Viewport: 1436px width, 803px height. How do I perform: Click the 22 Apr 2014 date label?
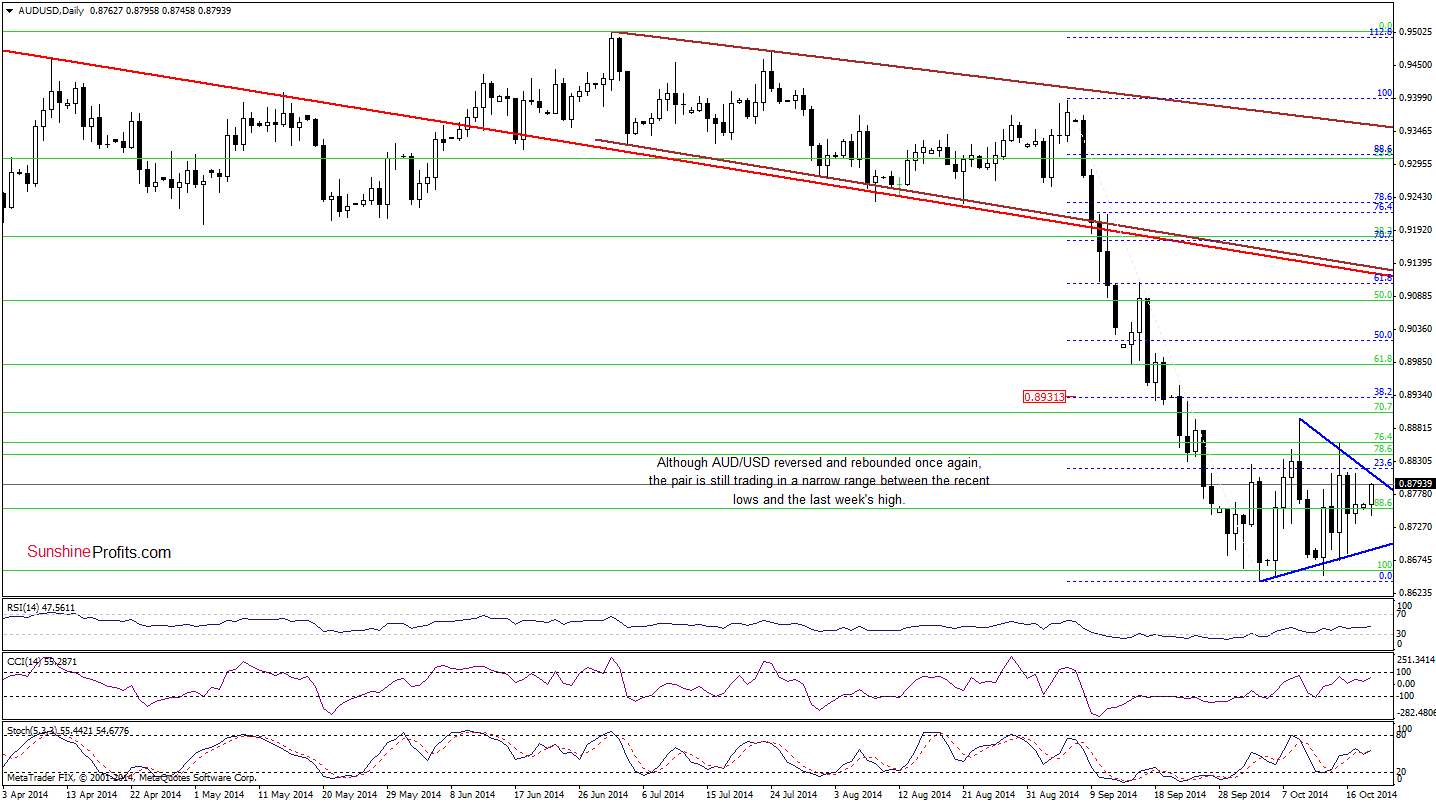click(155, 794)
